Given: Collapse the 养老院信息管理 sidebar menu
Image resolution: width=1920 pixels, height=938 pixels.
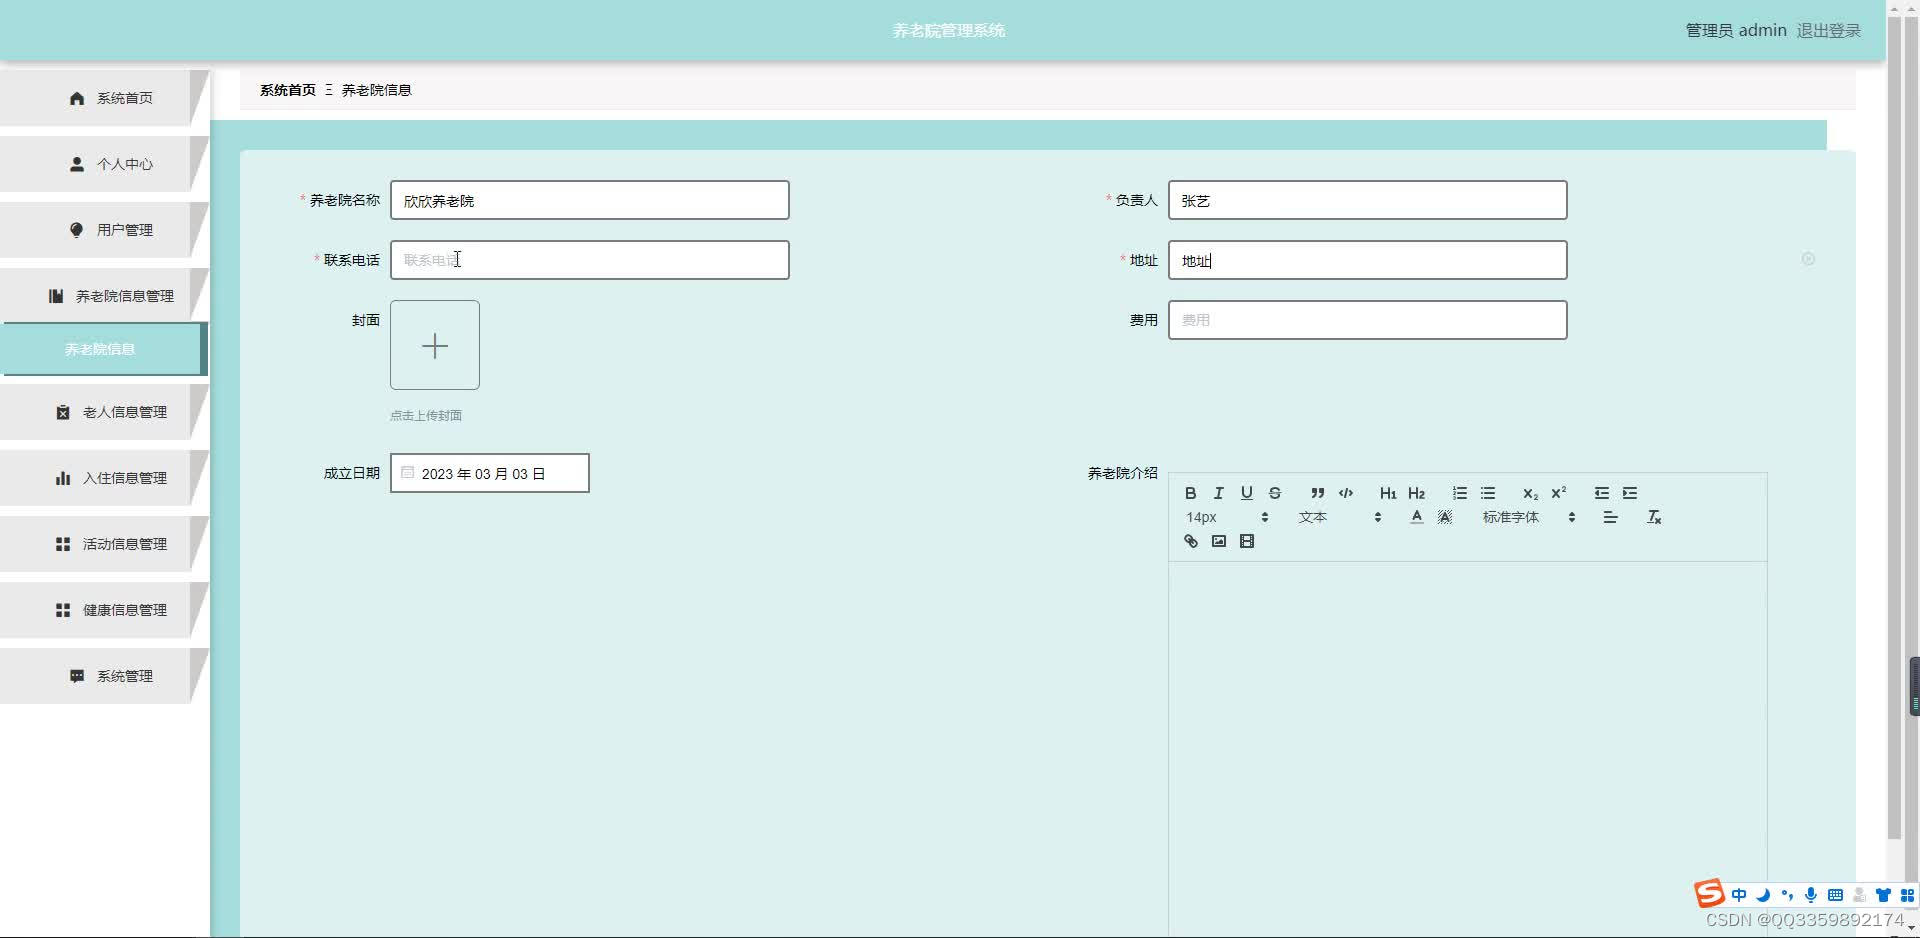Looking at the screenshot, I should pyautogui.click(x=104, y=296).
